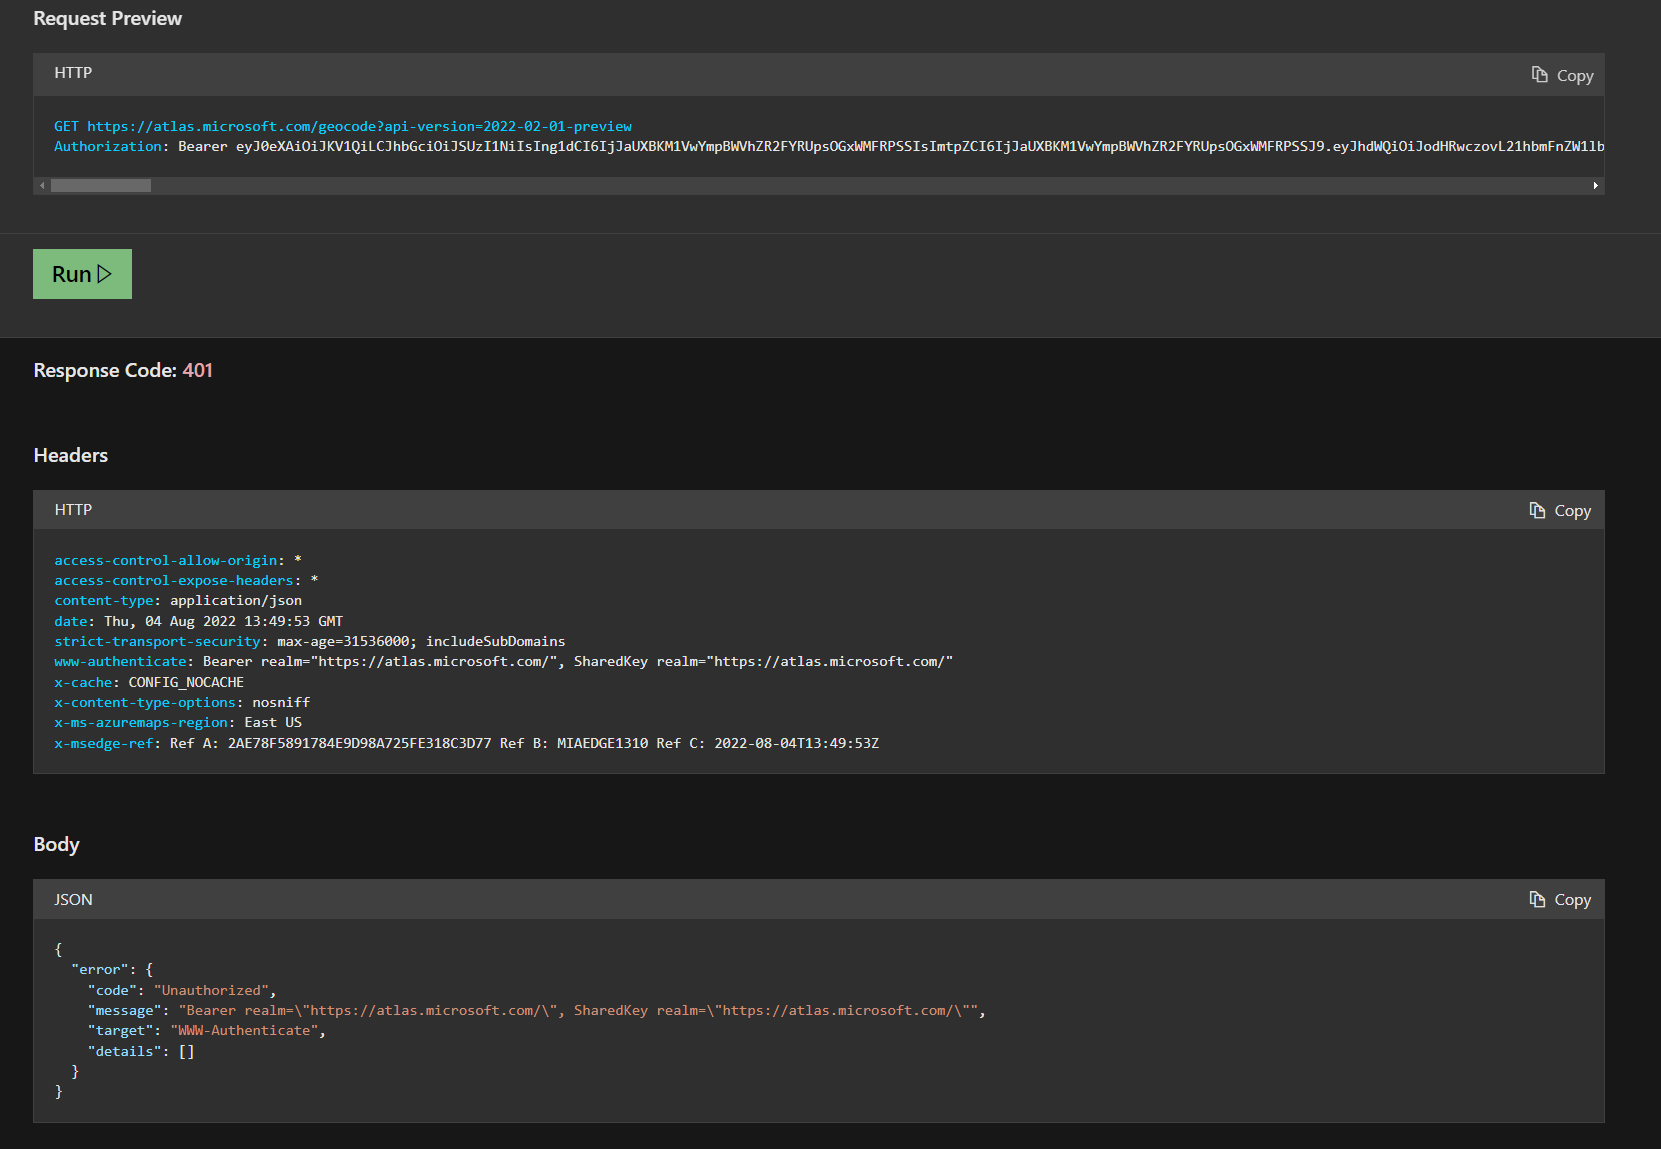Click the left arrow of the request scrollbar
The image size is (1661, 1149).
click(41, 186)
